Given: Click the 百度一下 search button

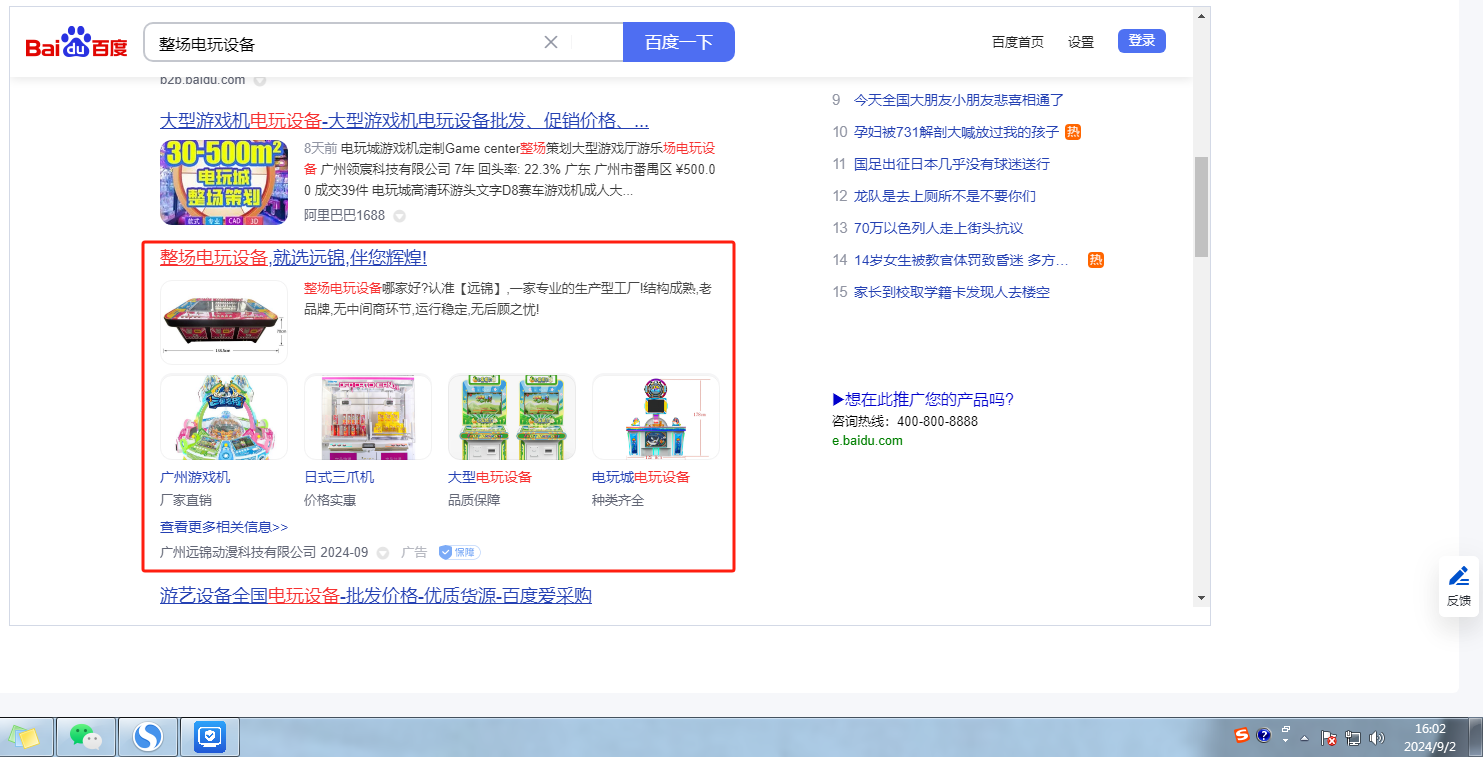Looking at the screenshot, I should [679, 42].
